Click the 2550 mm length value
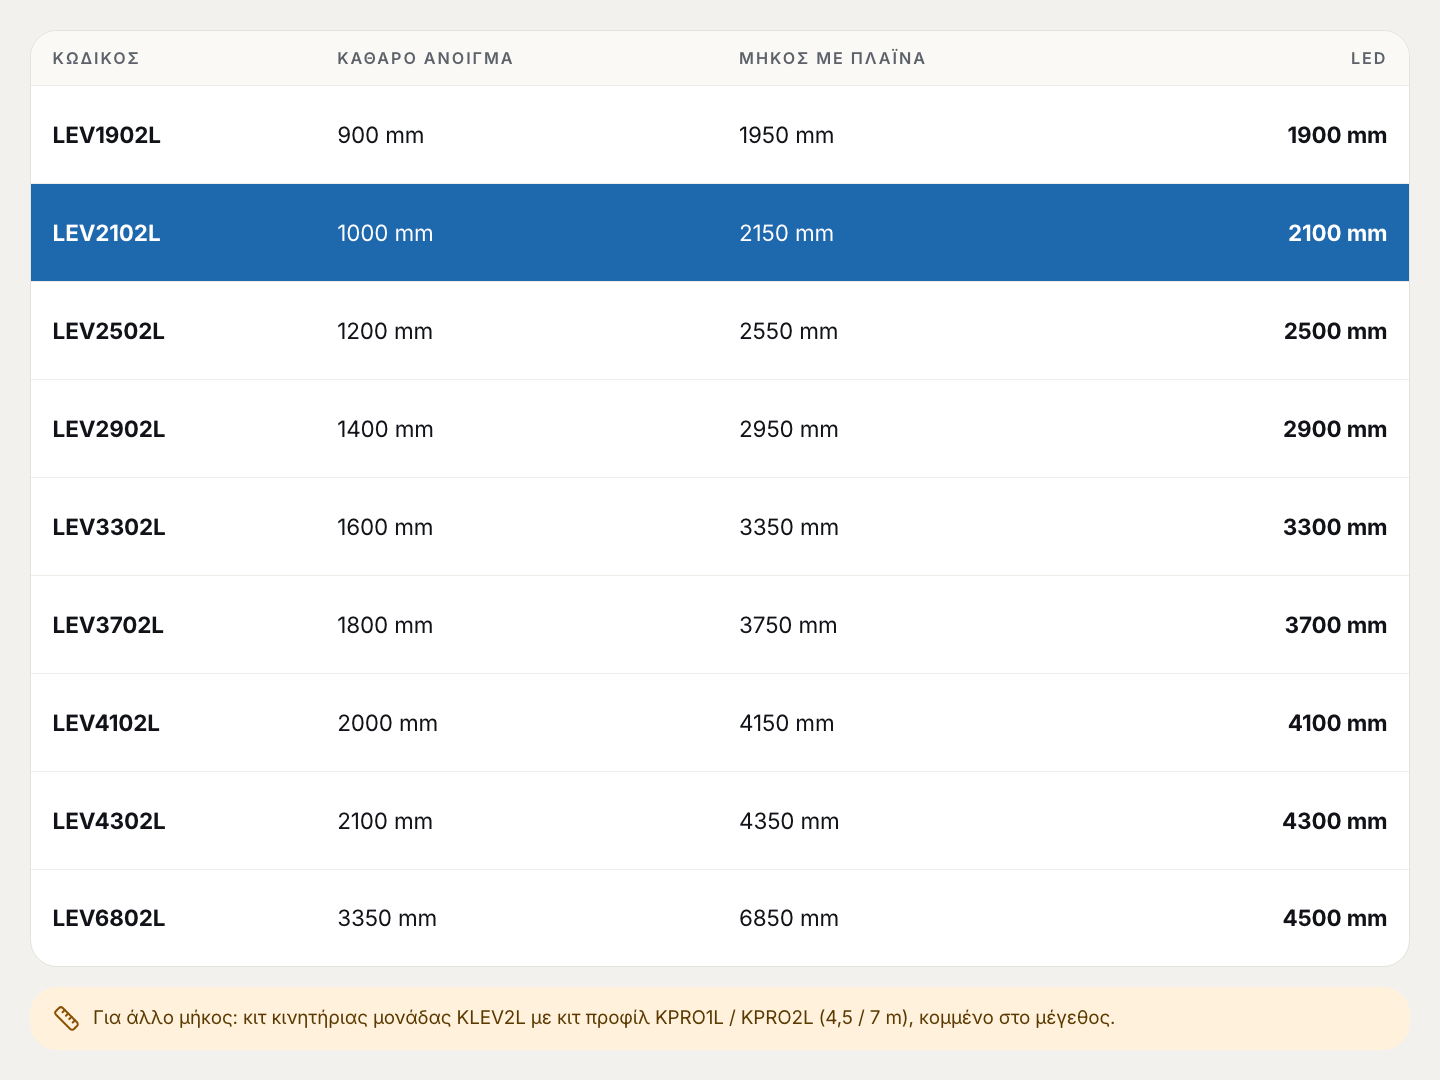Screen dimensions: 1440x1080 click(788, 331)
